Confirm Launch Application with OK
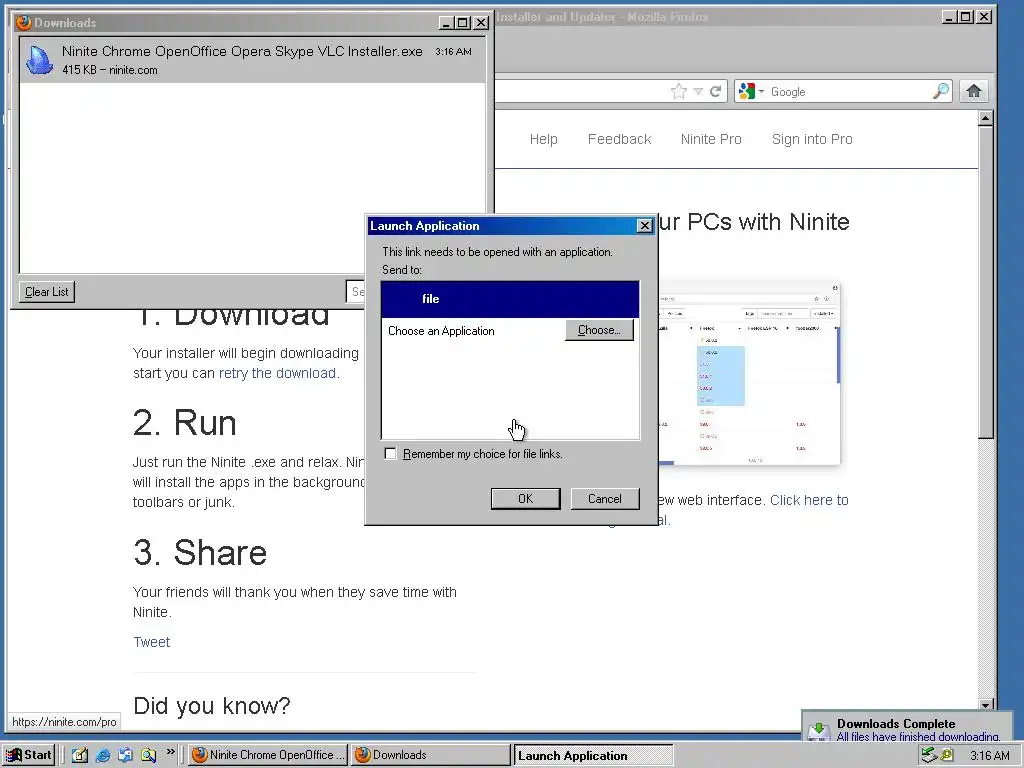The image size is (1024, 768). tap(525, 499)
